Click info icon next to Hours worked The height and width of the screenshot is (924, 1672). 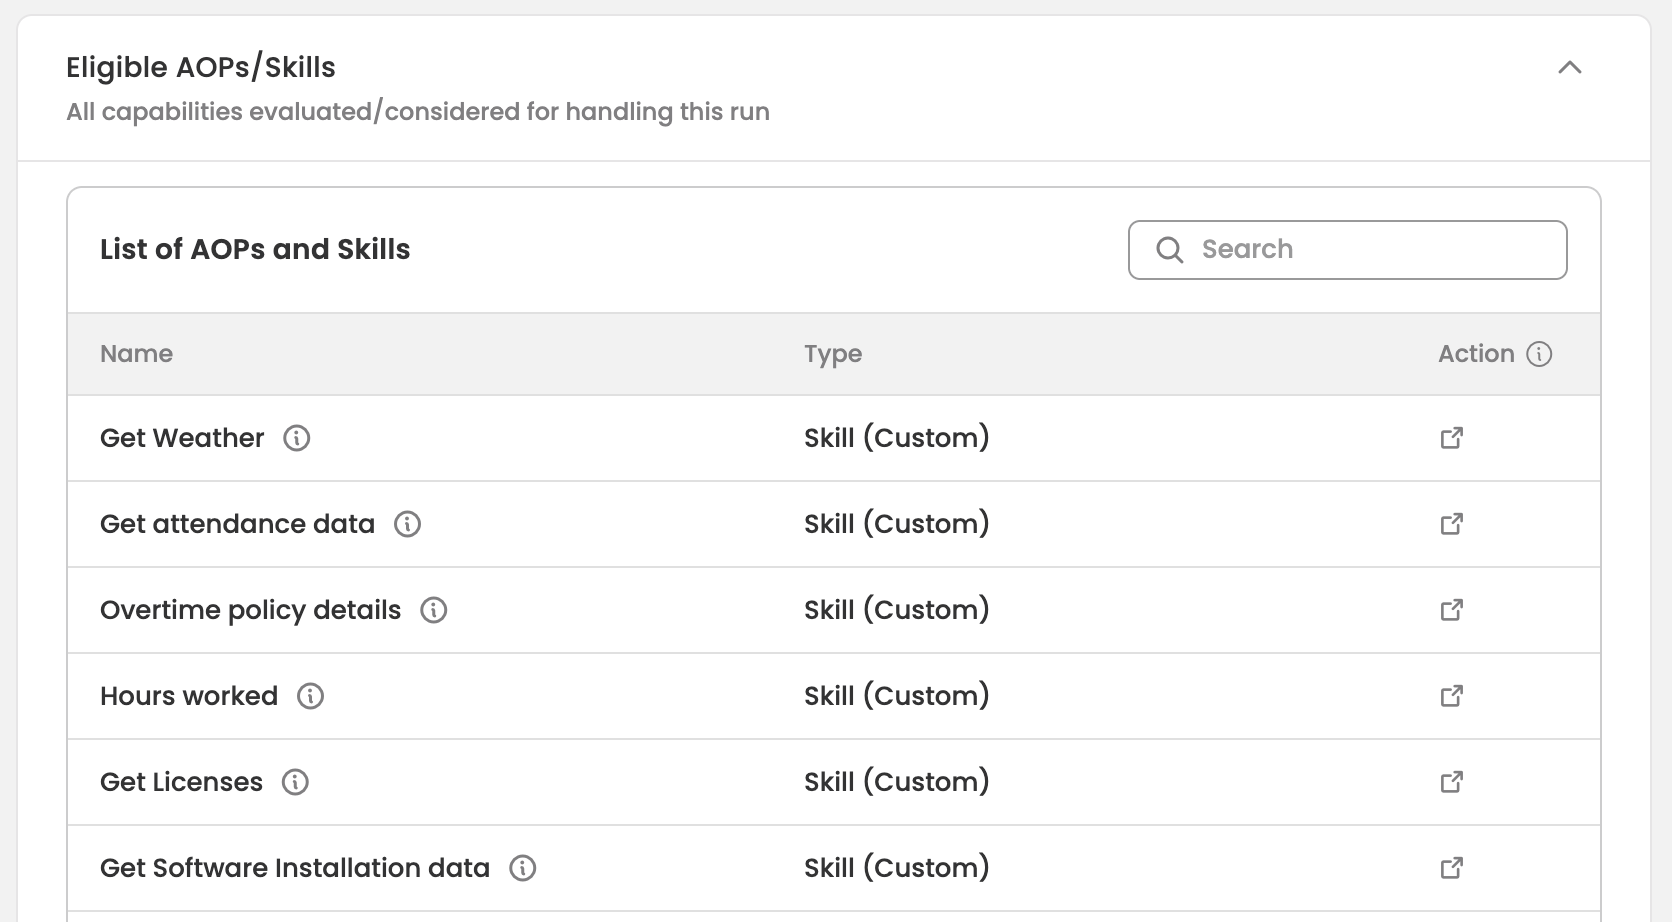(311, 696)
